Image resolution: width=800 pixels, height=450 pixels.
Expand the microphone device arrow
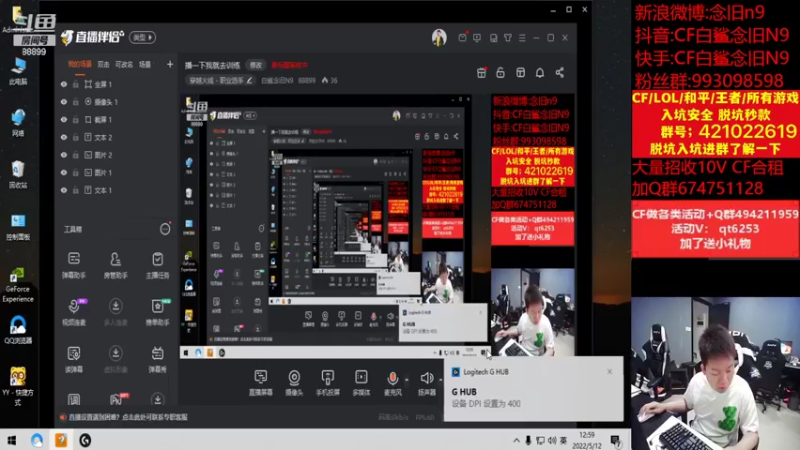407,380
